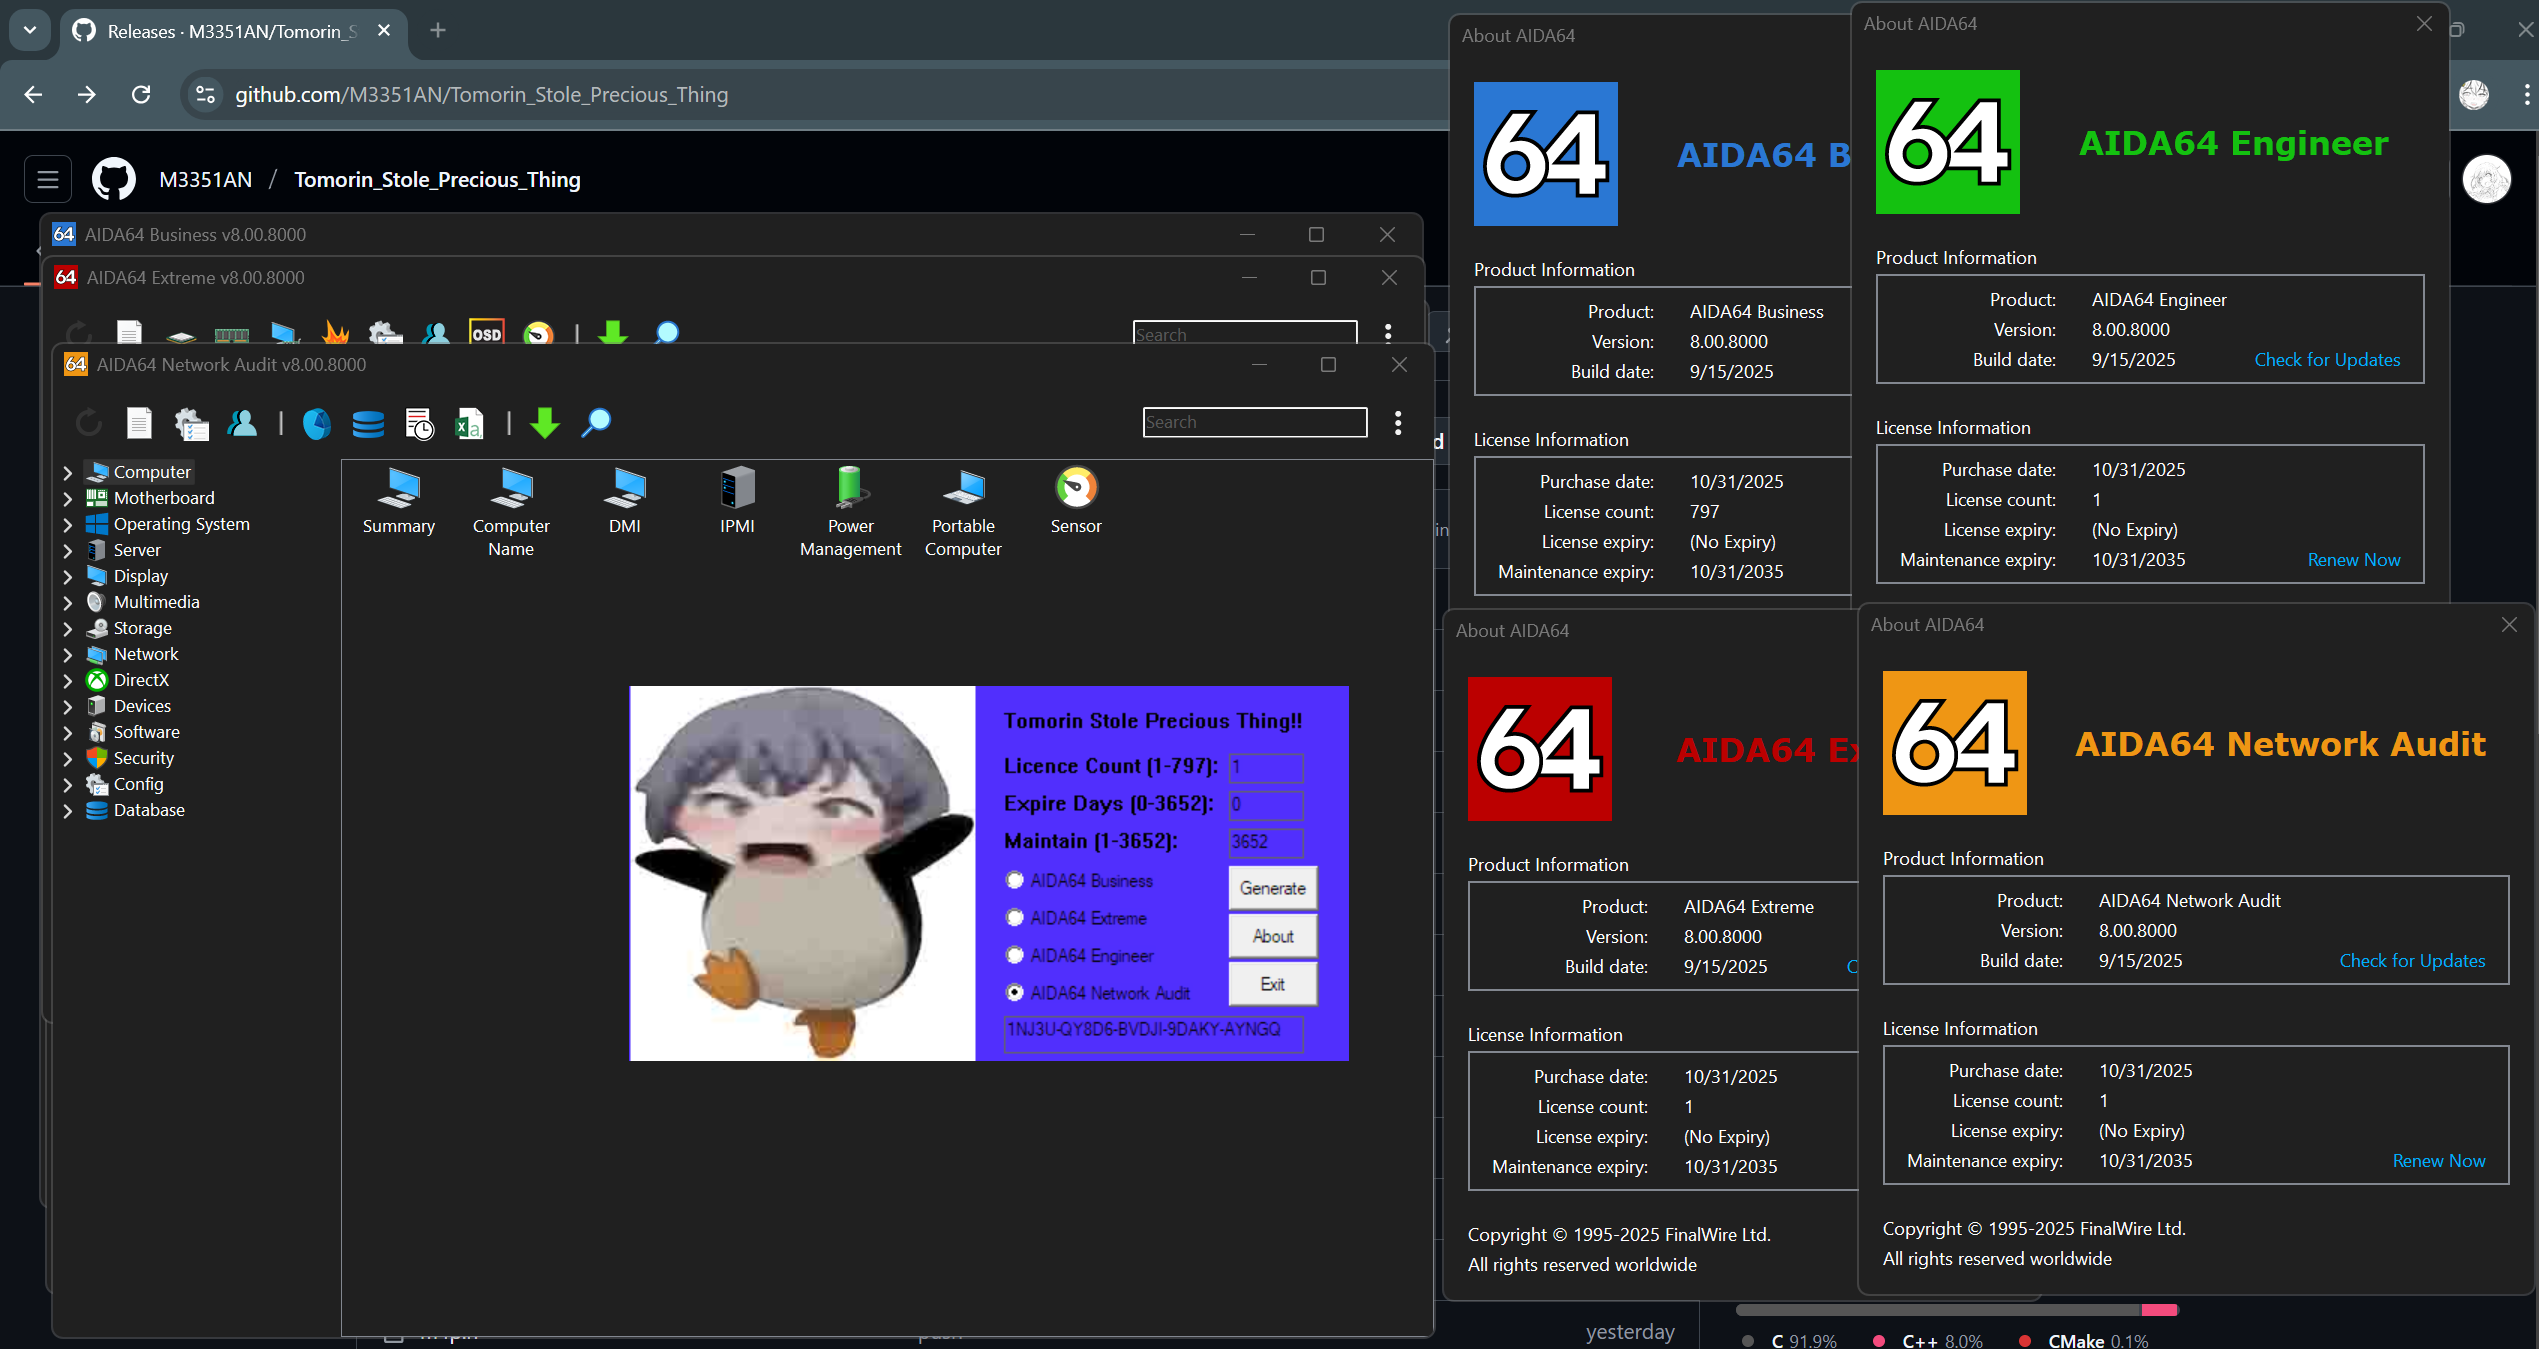
Task: Expand the Display tree node
Action: (68, 576)
